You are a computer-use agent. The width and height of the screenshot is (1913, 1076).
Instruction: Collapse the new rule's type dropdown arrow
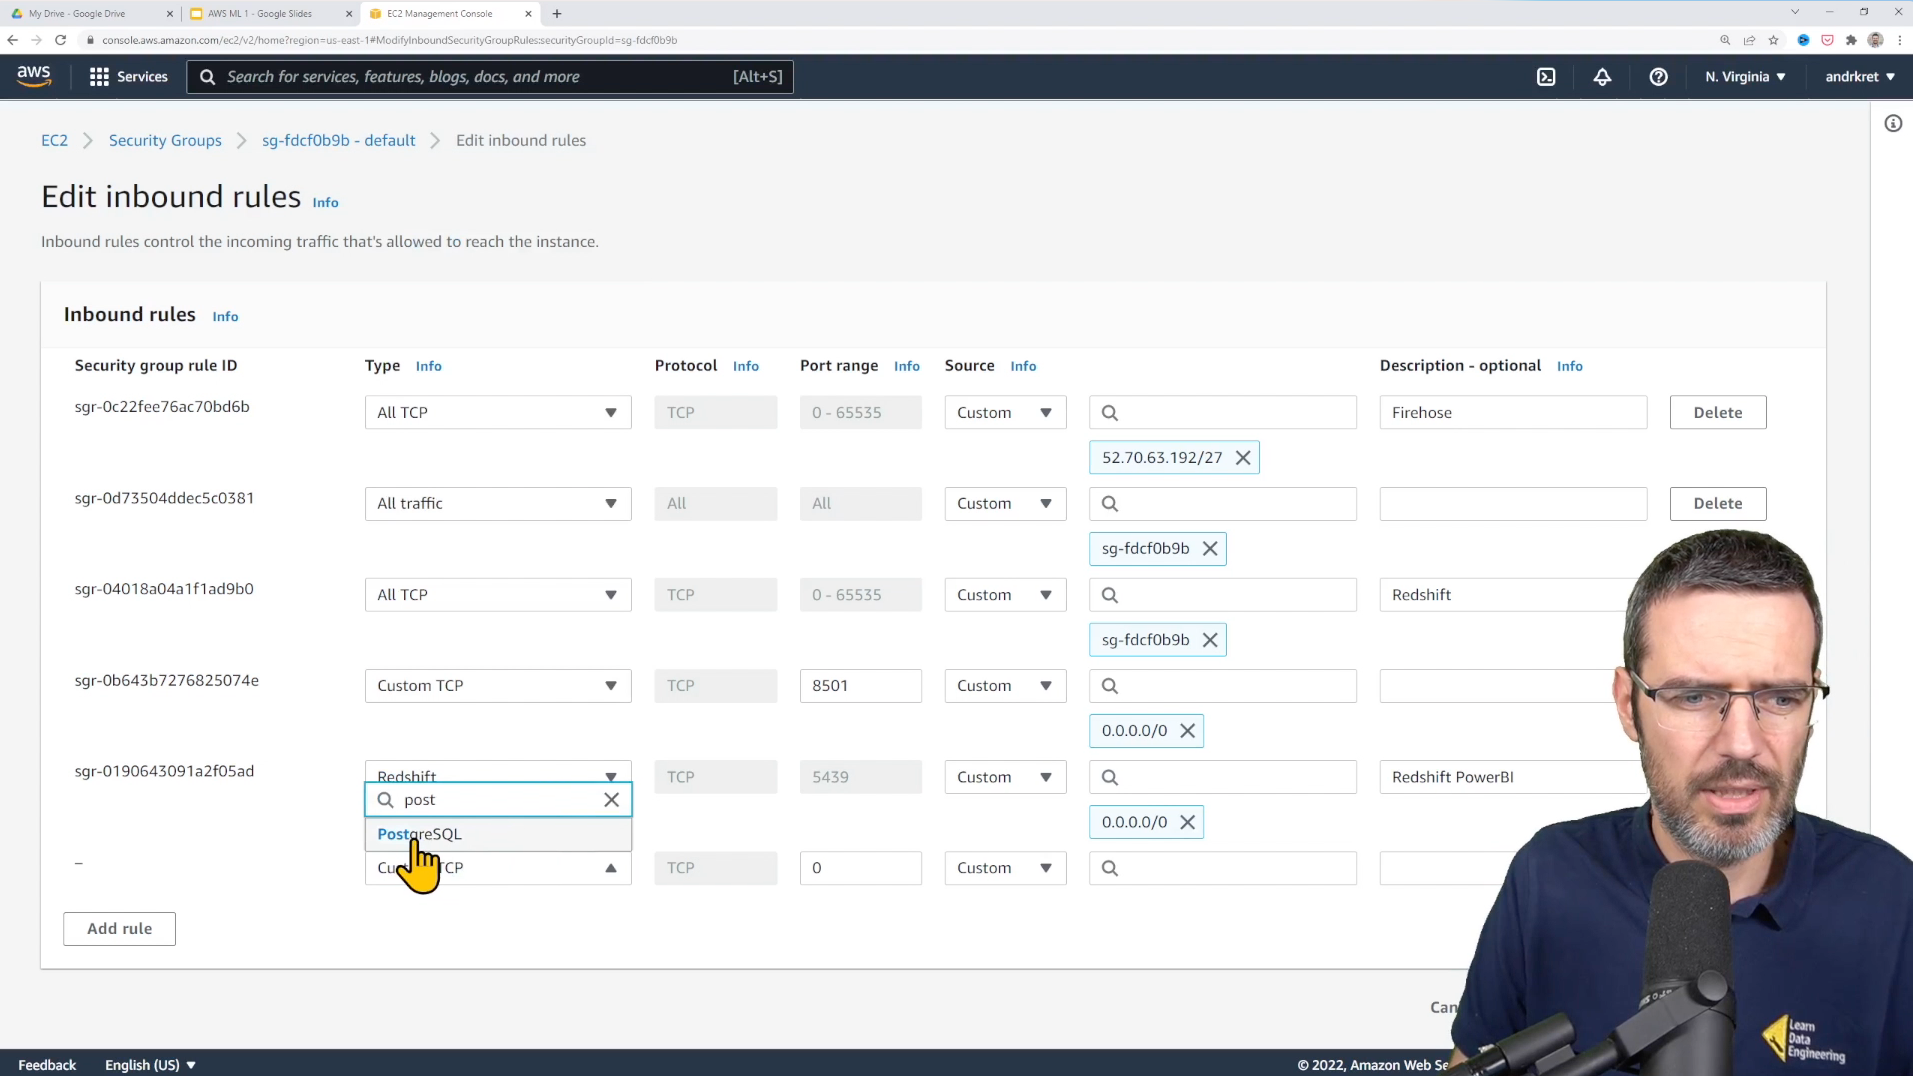[x=611, y=868]
